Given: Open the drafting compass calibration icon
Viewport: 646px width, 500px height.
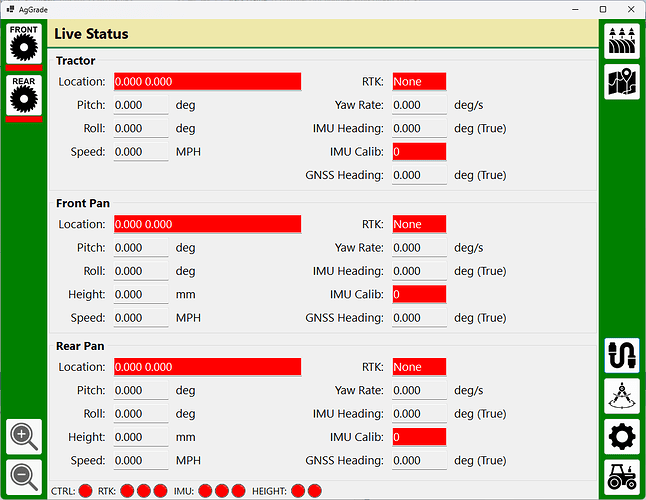Looking at the screenshot, I should [x=622, y=396].
